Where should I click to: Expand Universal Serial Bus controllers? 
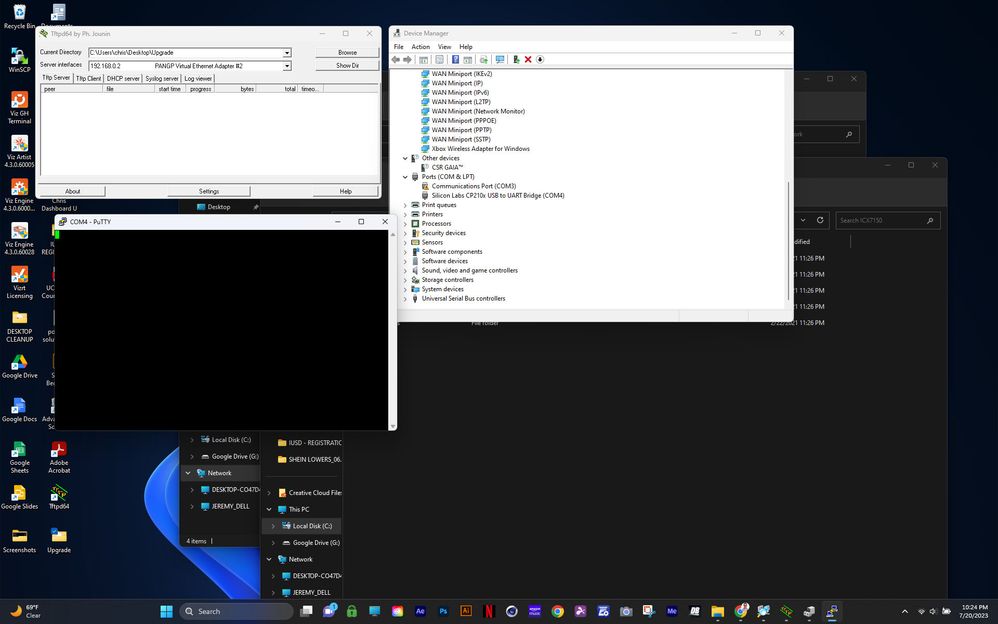coord(404,298)
